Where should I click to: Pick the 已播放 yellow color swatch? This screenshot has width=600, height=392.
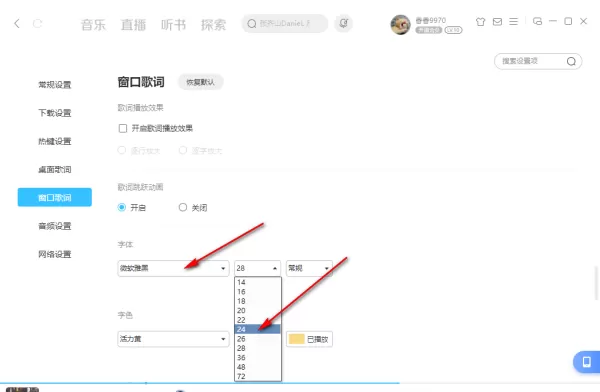point(297,339)
